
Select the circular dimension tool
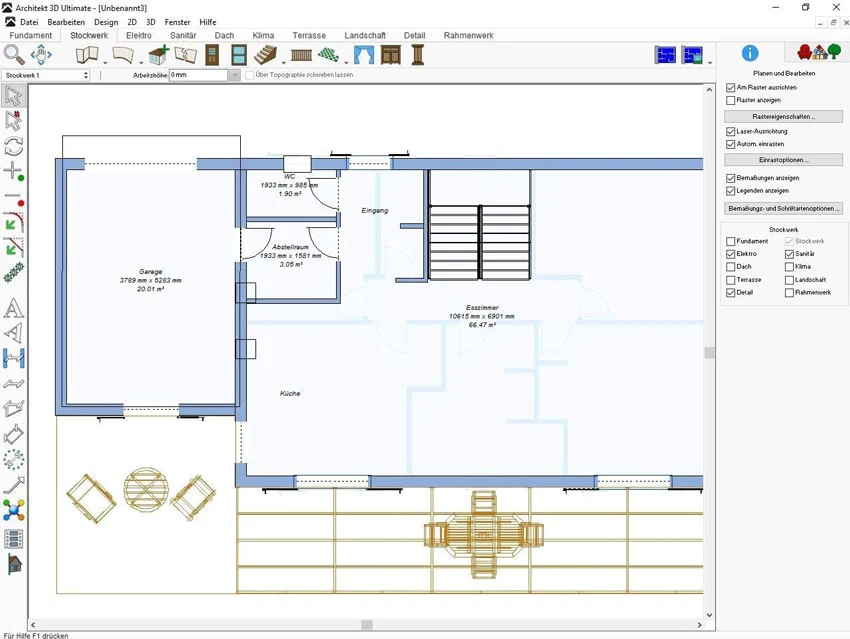tap(14, 460)
